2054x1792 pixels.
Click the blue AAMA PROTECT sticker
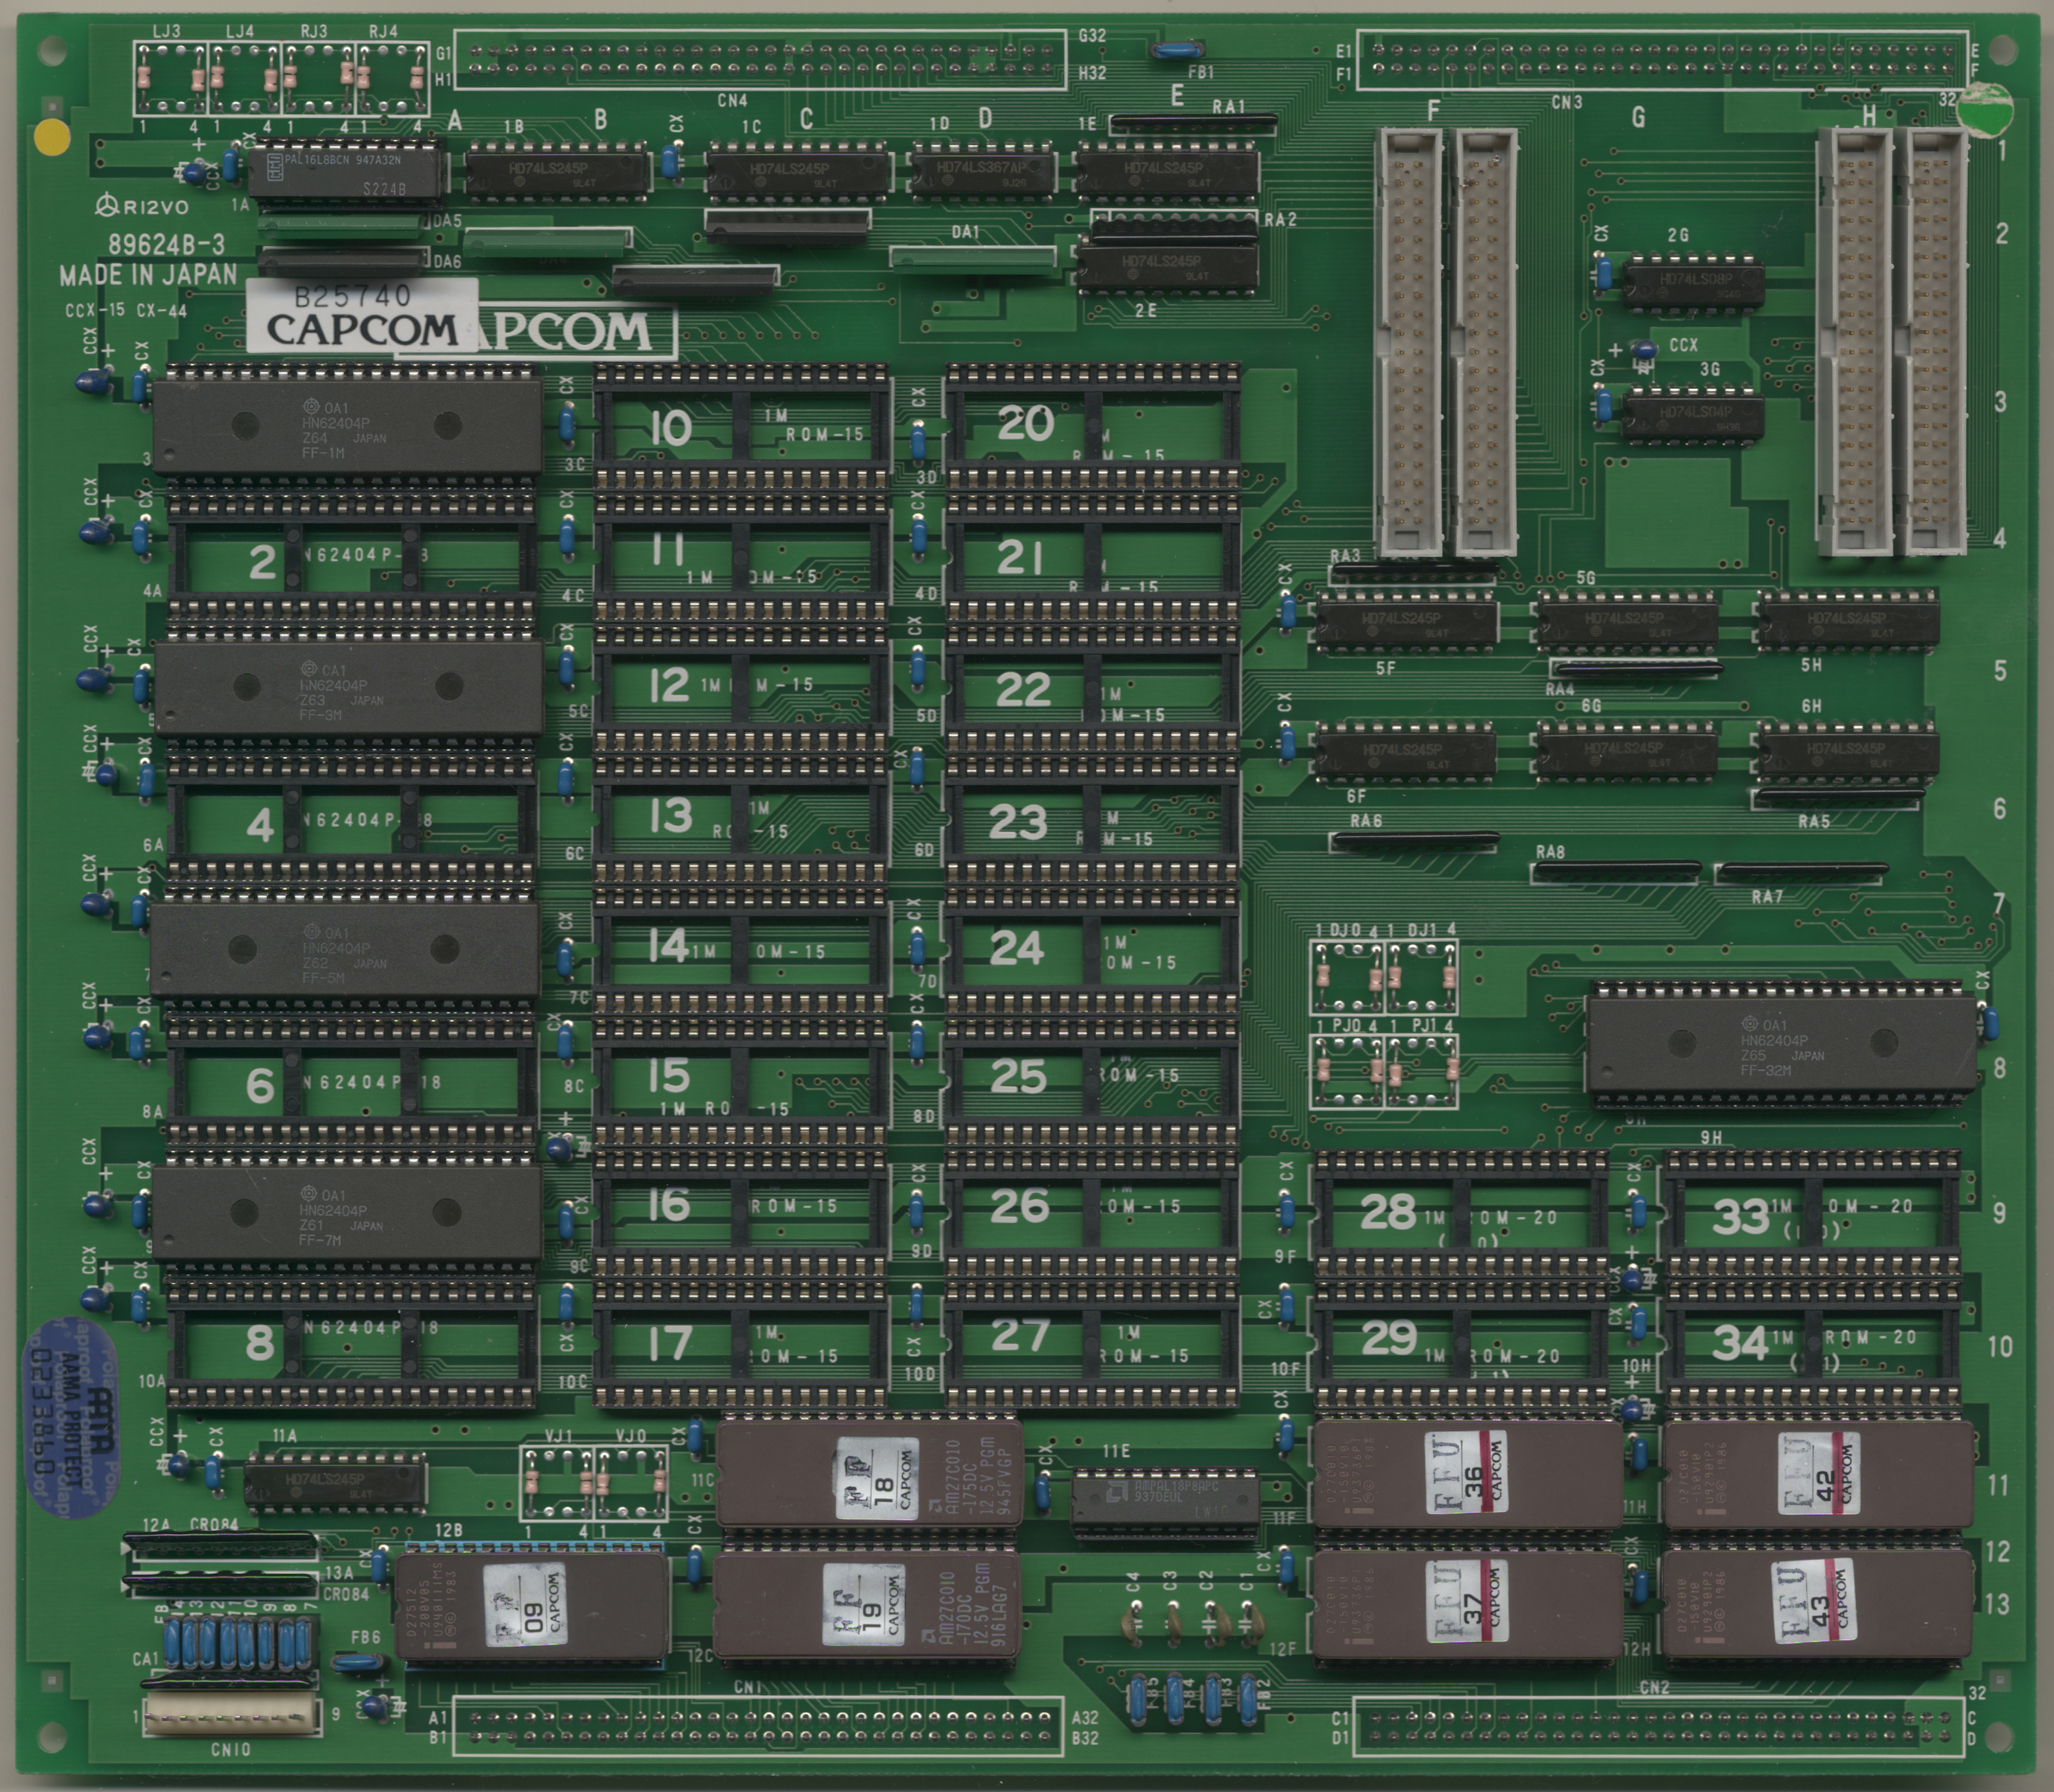[70, 1418]
